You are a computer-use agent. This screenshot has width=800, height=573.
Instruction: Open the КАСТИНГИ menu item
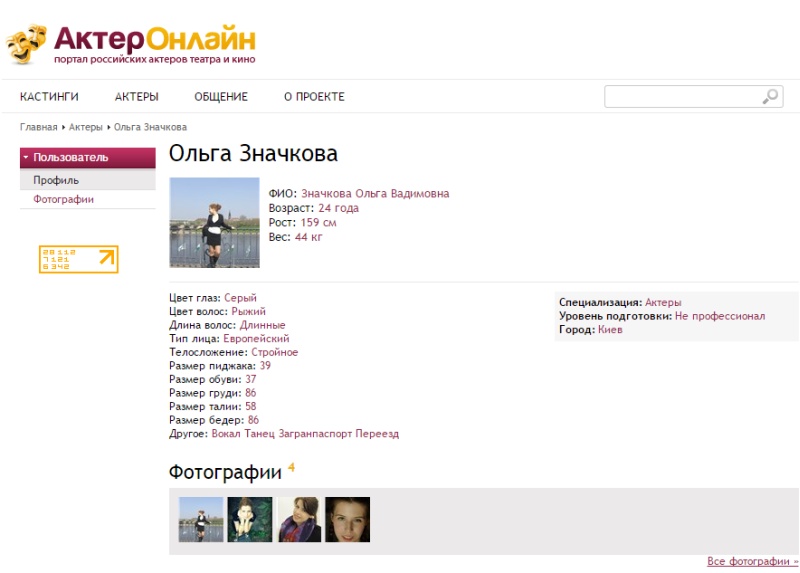pyautogui.click(x=49, y=96)
